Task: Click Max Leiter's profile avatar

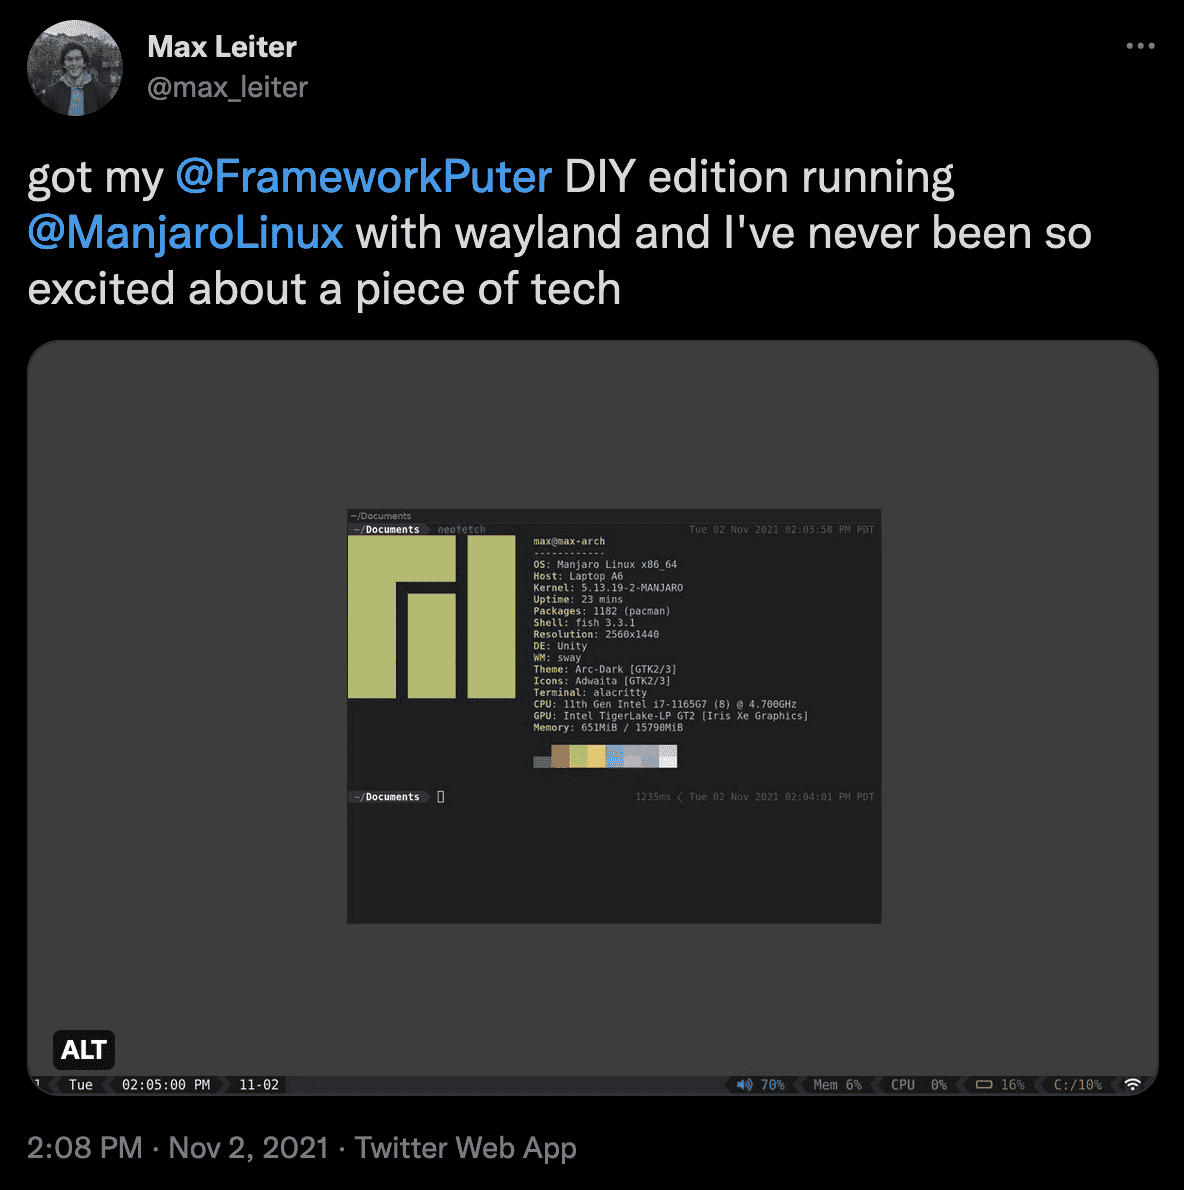Action: pos(75,67)
